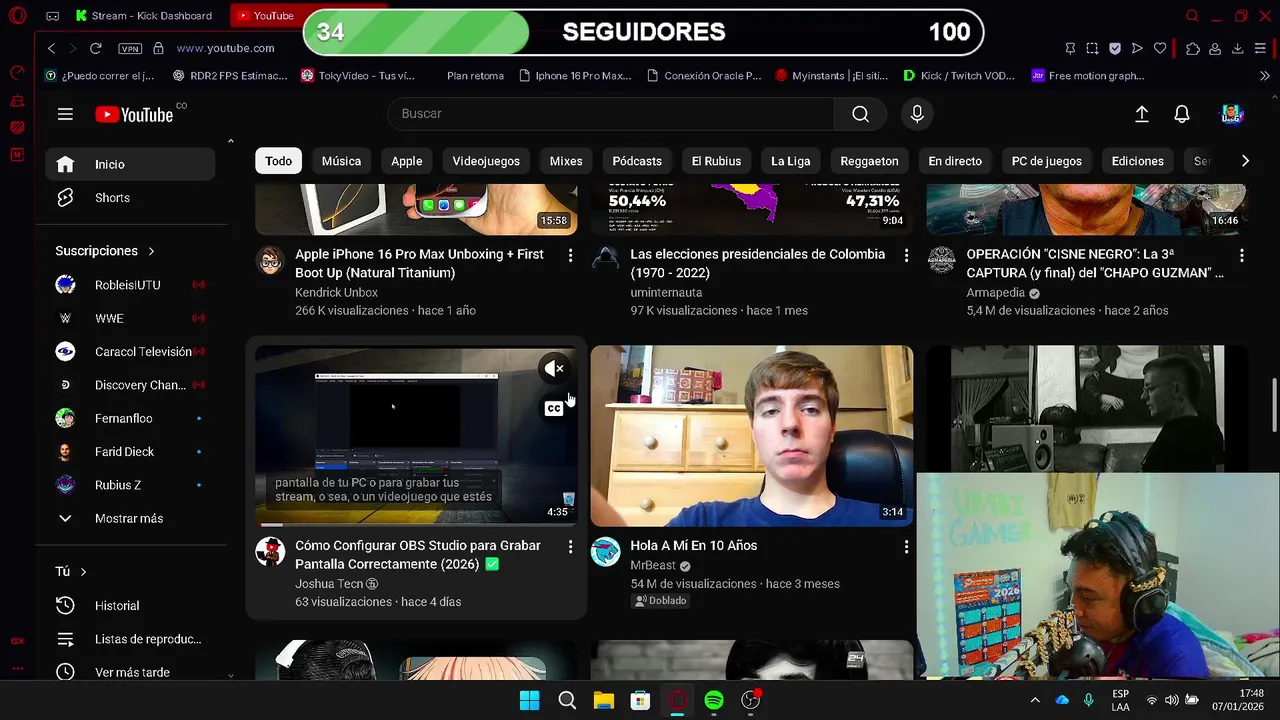The image size is (1280, 720).
Task: Open options menu for iPhone 16 unboxing video
Action: 571,256
